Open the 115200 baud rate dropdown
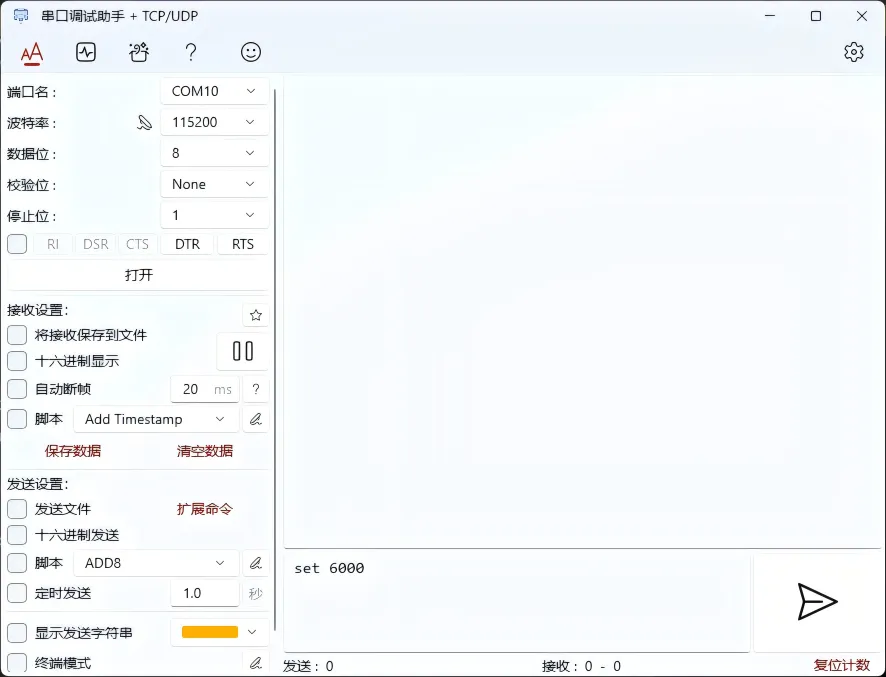Screen dimensions: 886x677 214,122
